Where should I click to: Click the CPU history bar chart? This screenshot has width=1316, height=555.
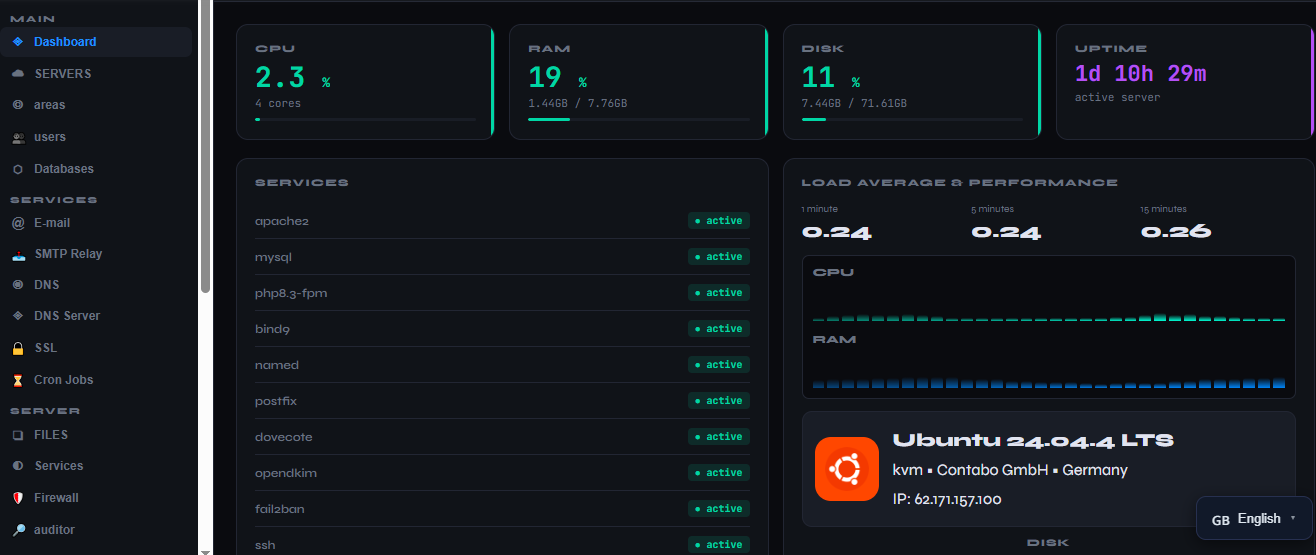click(x=1049, y=317)
